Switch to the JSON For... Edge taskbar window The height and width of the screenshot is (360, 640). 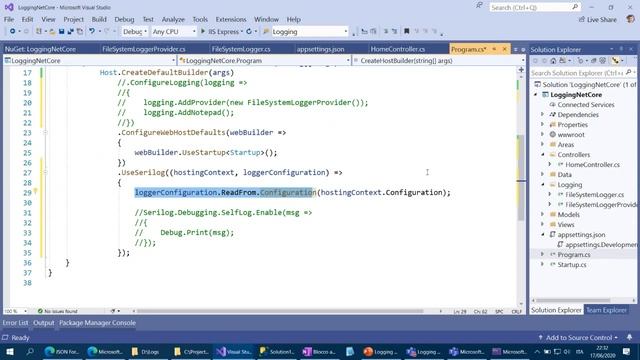[x=62, y=351]
